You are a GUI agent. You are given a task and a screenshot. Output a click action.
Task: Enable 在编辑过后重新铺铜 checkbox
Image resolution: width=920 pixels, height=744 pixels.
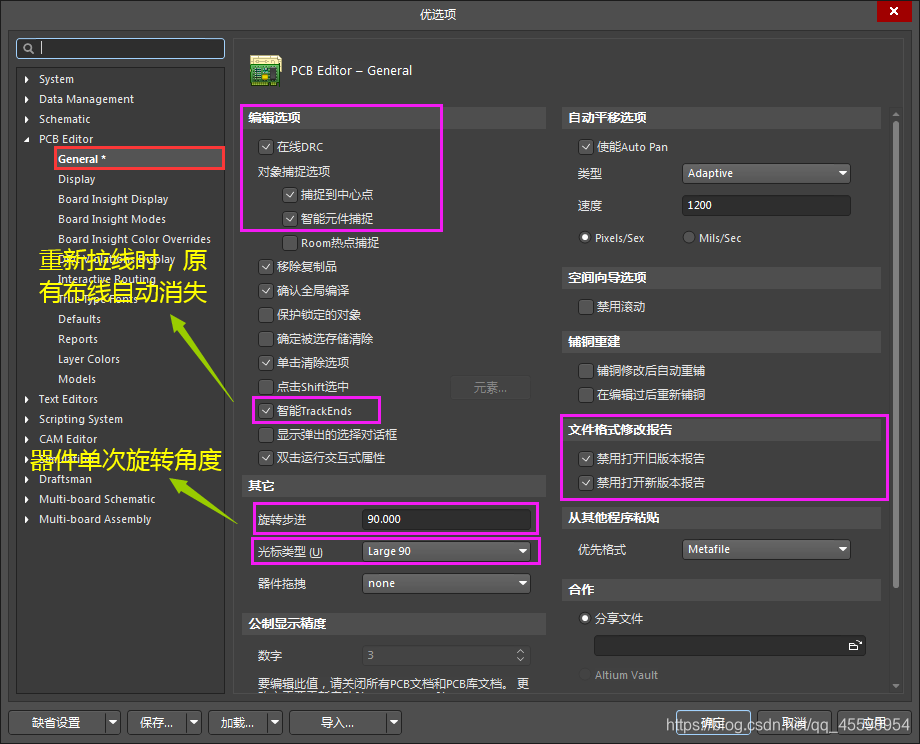[x=586, y=395]
